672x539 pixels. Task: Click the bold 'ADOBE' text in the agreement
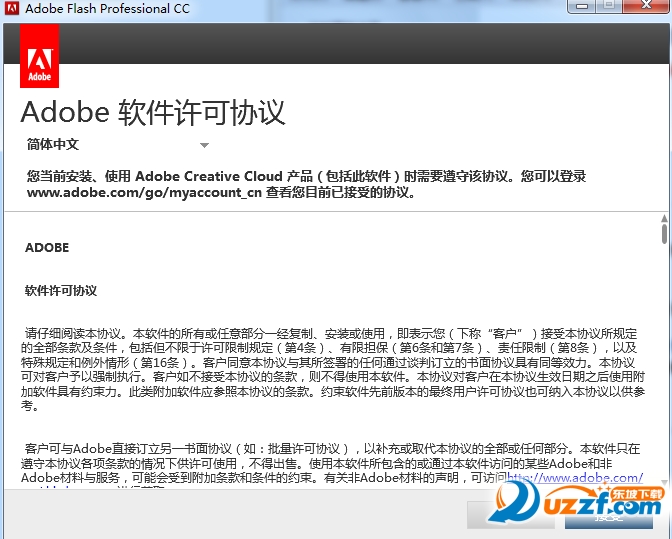47,248
